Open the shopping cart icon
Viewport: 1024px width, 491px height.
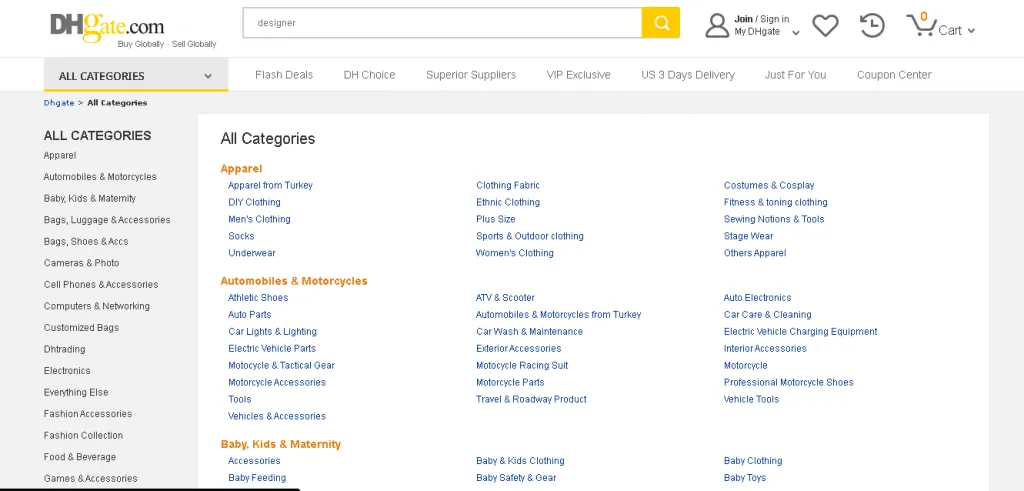921,25
